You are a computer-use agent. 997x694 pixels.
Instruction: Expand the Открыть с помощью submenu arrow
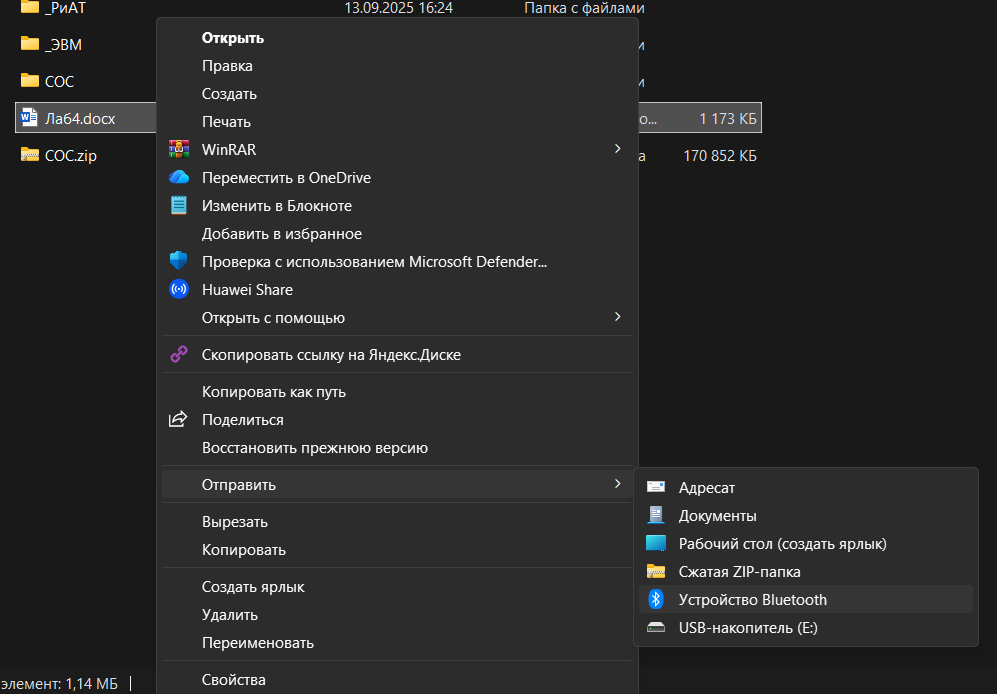click(x=617, y=317)
